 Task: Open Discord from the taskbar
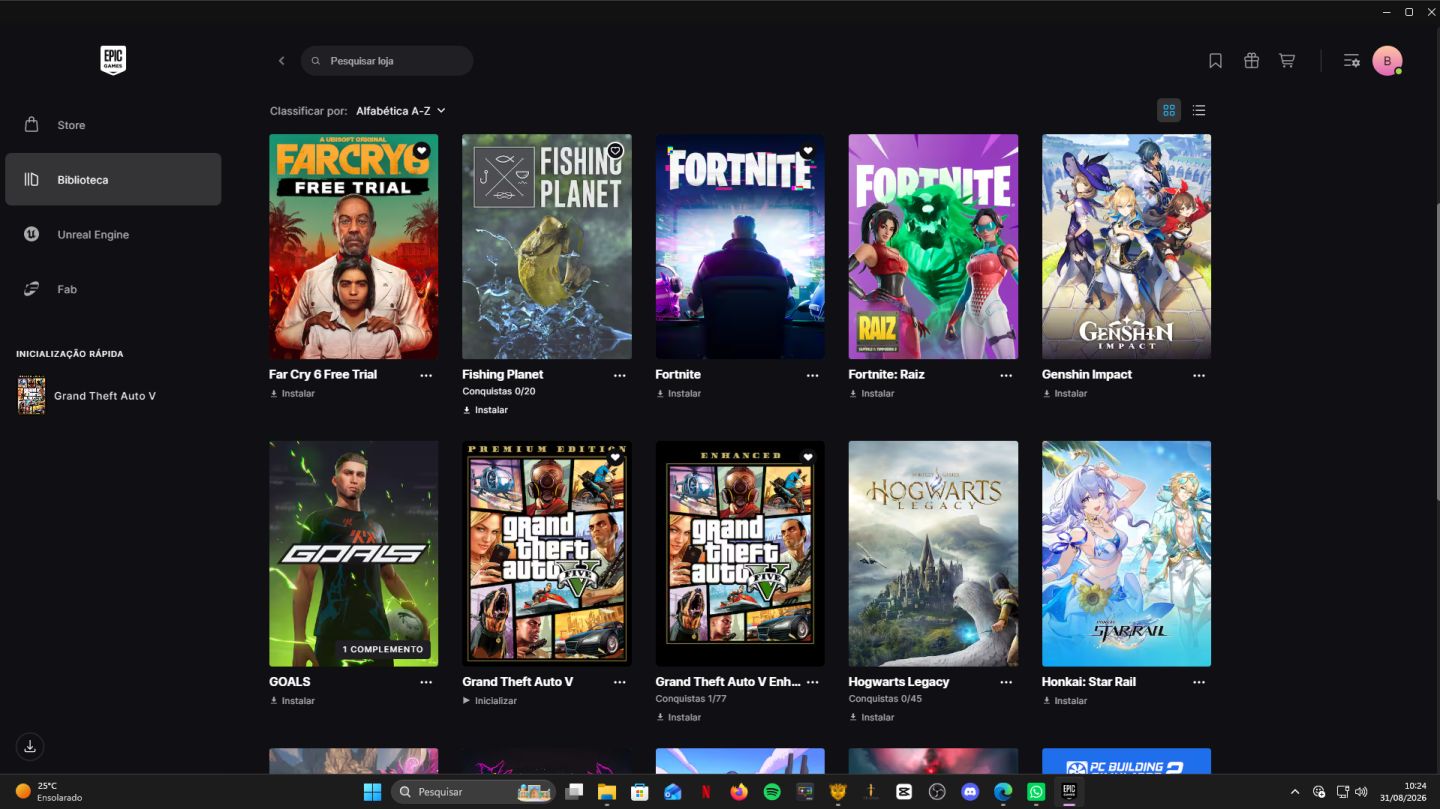970,791
